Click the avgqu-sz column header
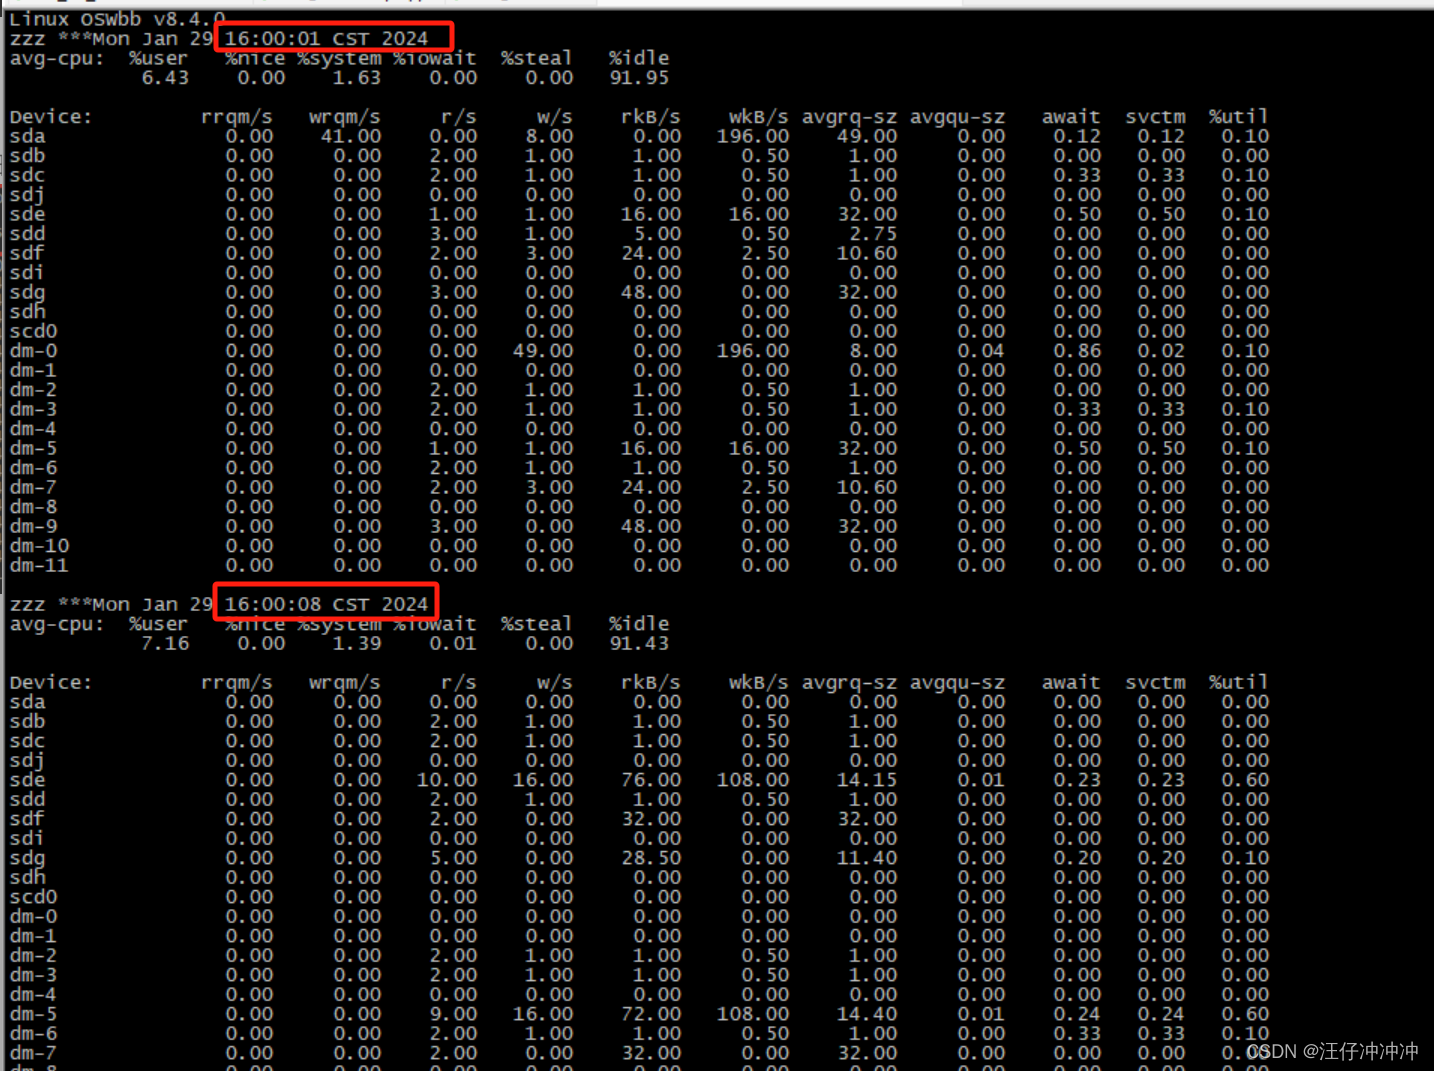 [x=957, y=116]
